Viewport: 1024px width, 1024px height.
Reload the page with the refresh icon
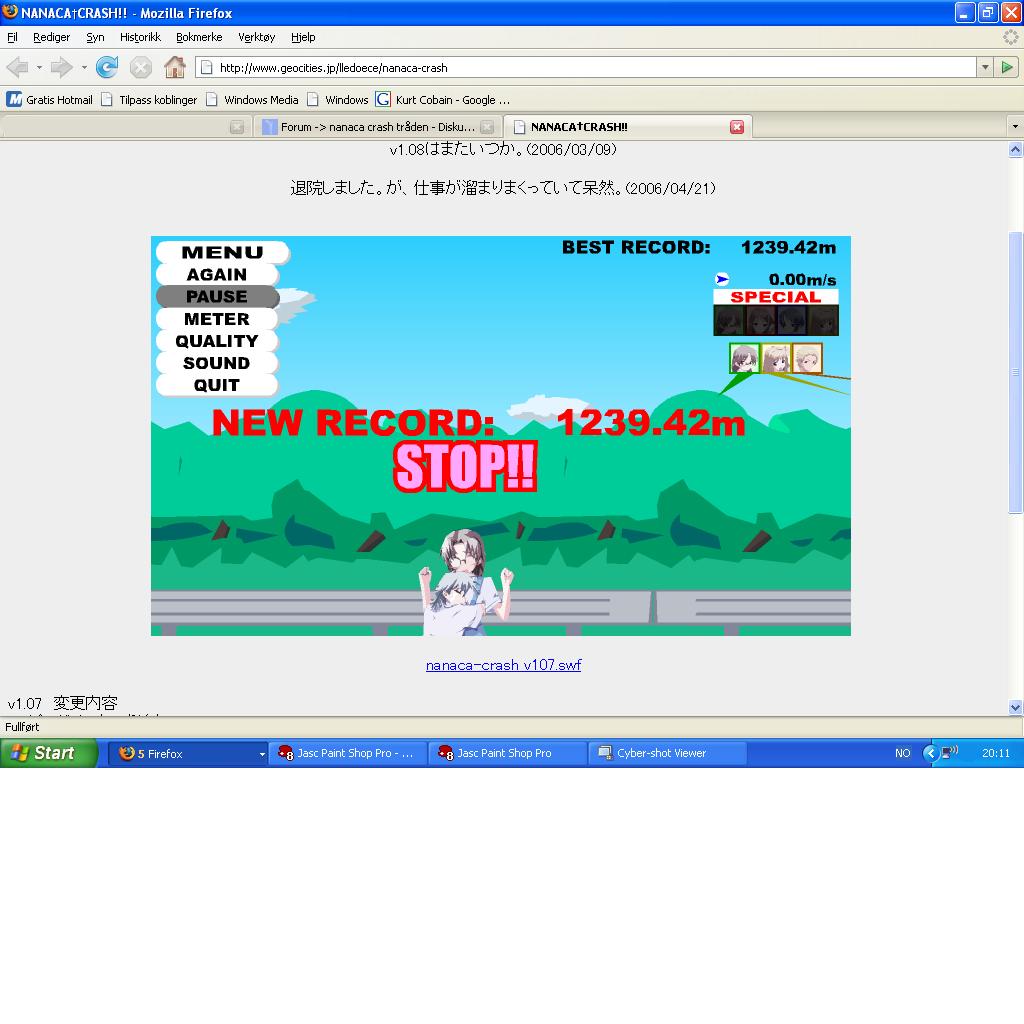click(107, 67)
